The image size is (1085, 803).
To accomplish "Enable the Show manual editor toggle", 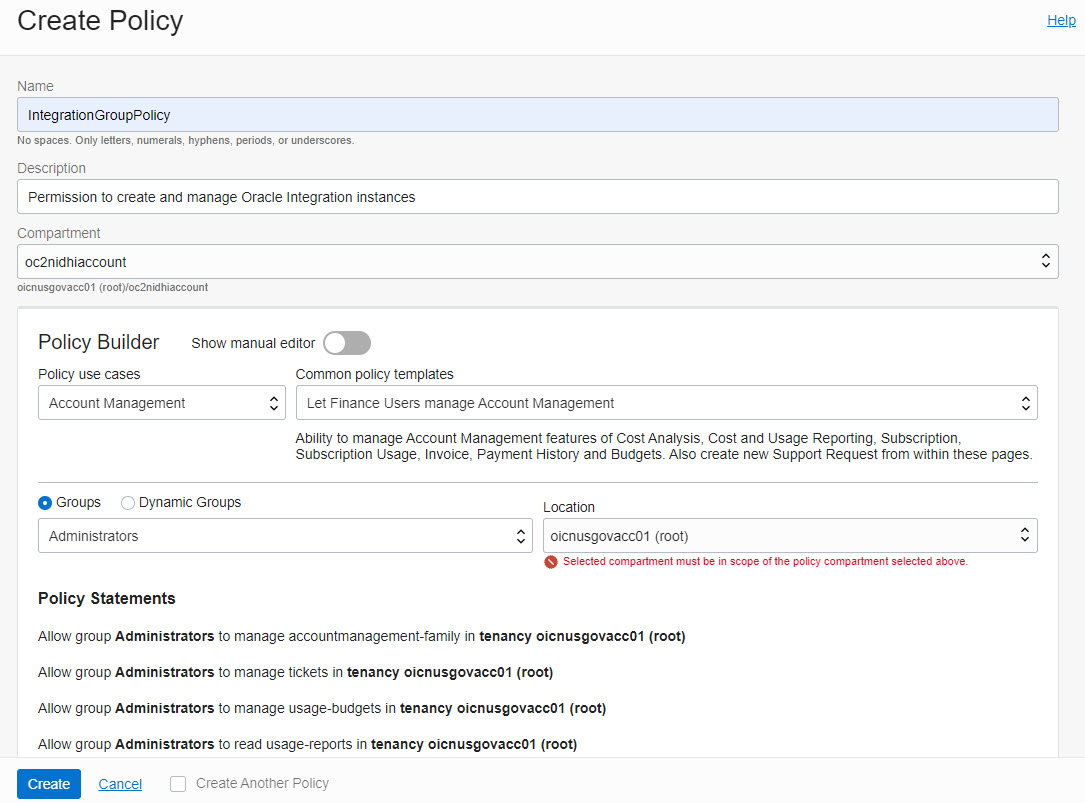I will [x=346, y=342].
